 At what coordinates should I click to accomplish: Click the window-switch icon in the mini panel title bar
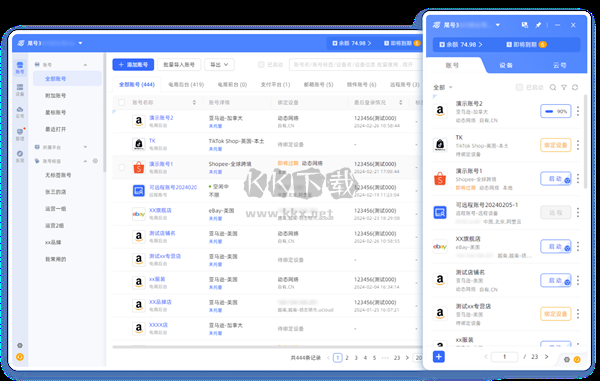(525, 25)
